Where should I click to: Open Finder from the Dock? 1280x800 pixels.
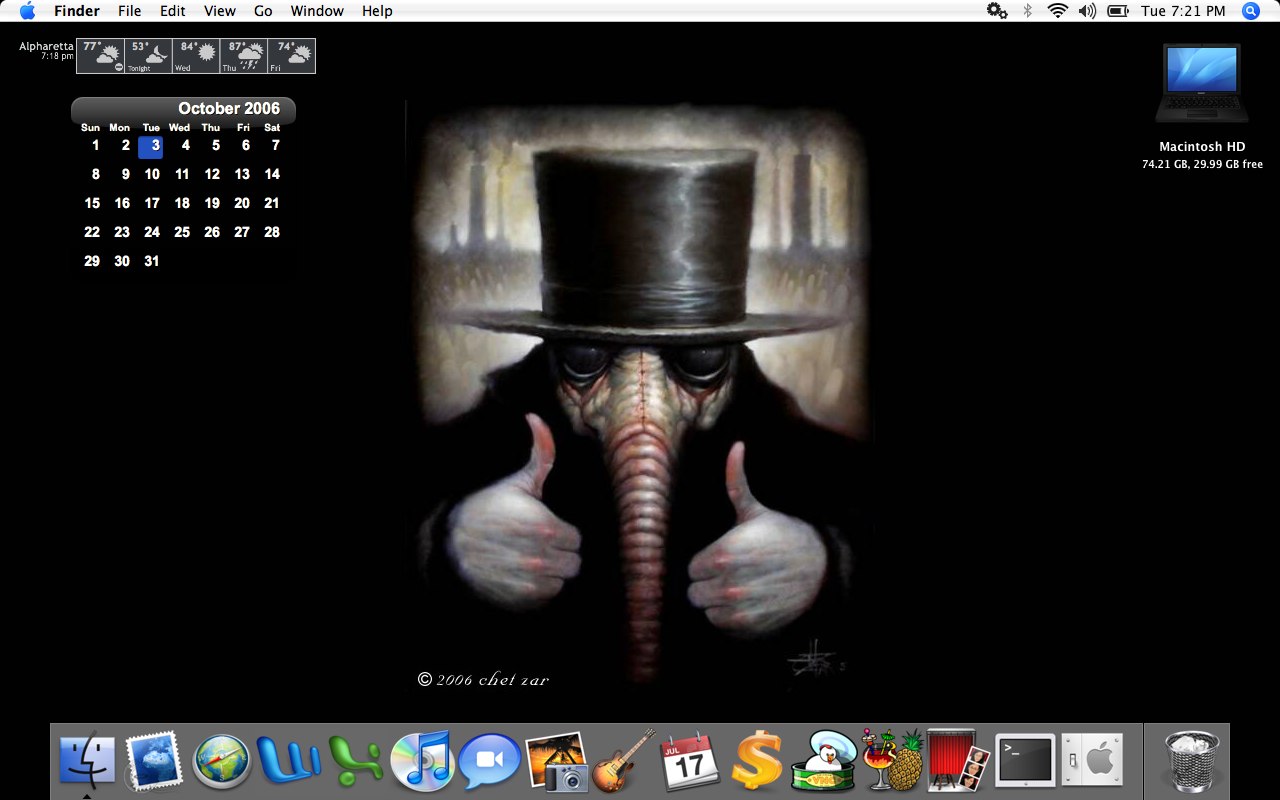(88, 762)
